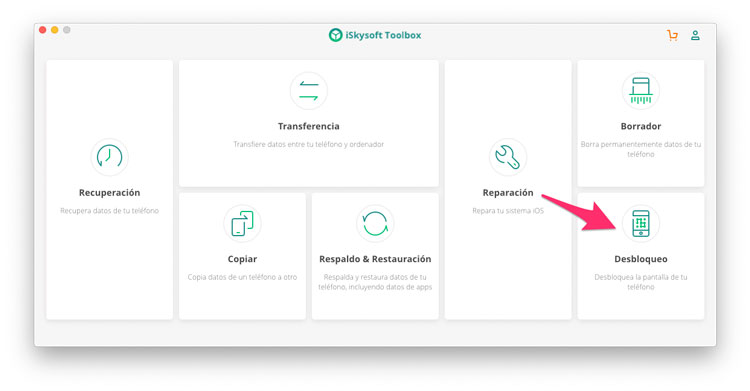Click 'Transfiere datos entre tu teléfono y ordenador'
This screenshot has height=391, width=750.
[x=309, y=144]
